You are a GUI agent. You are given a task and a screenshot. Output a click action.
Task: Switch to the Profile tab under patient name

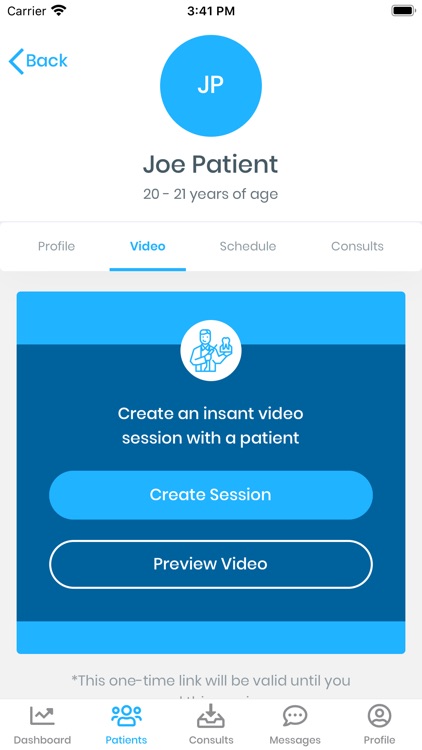[56, 246]
